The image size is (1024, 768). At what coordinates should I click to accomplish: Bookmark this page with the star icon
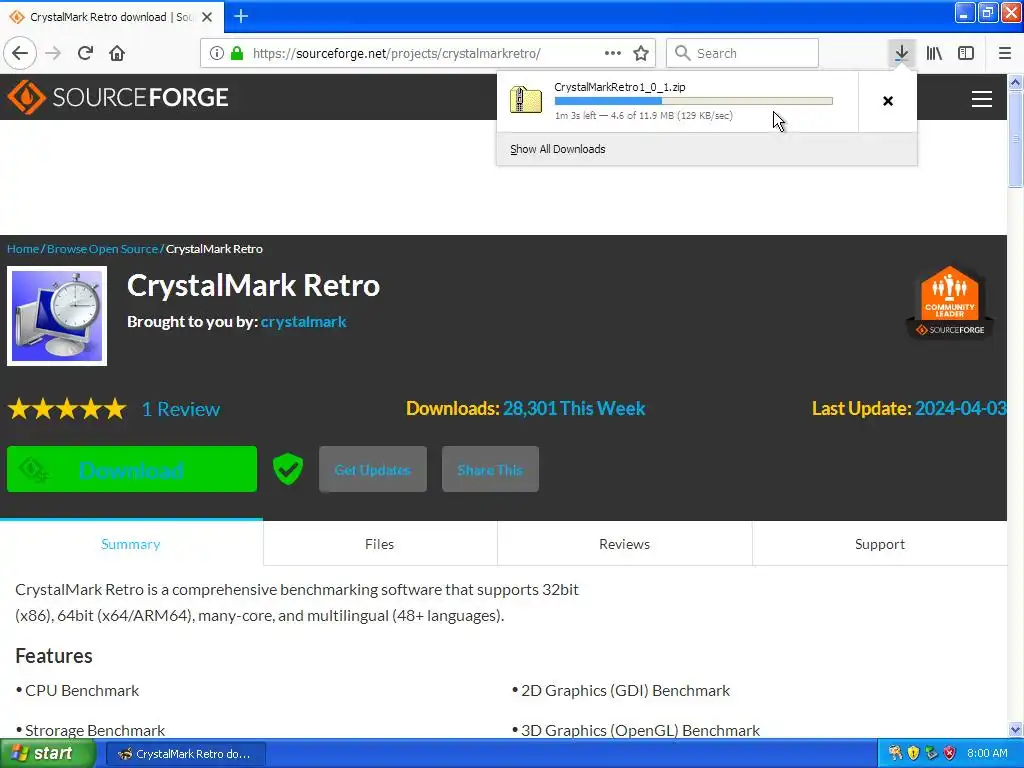click(x=641, y=53)
